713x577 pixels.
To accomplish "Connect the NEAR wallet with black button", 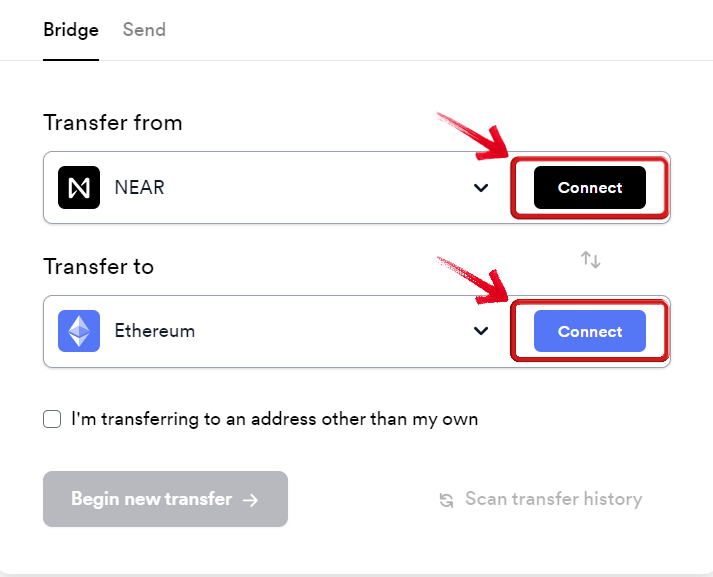I will 590,187.
